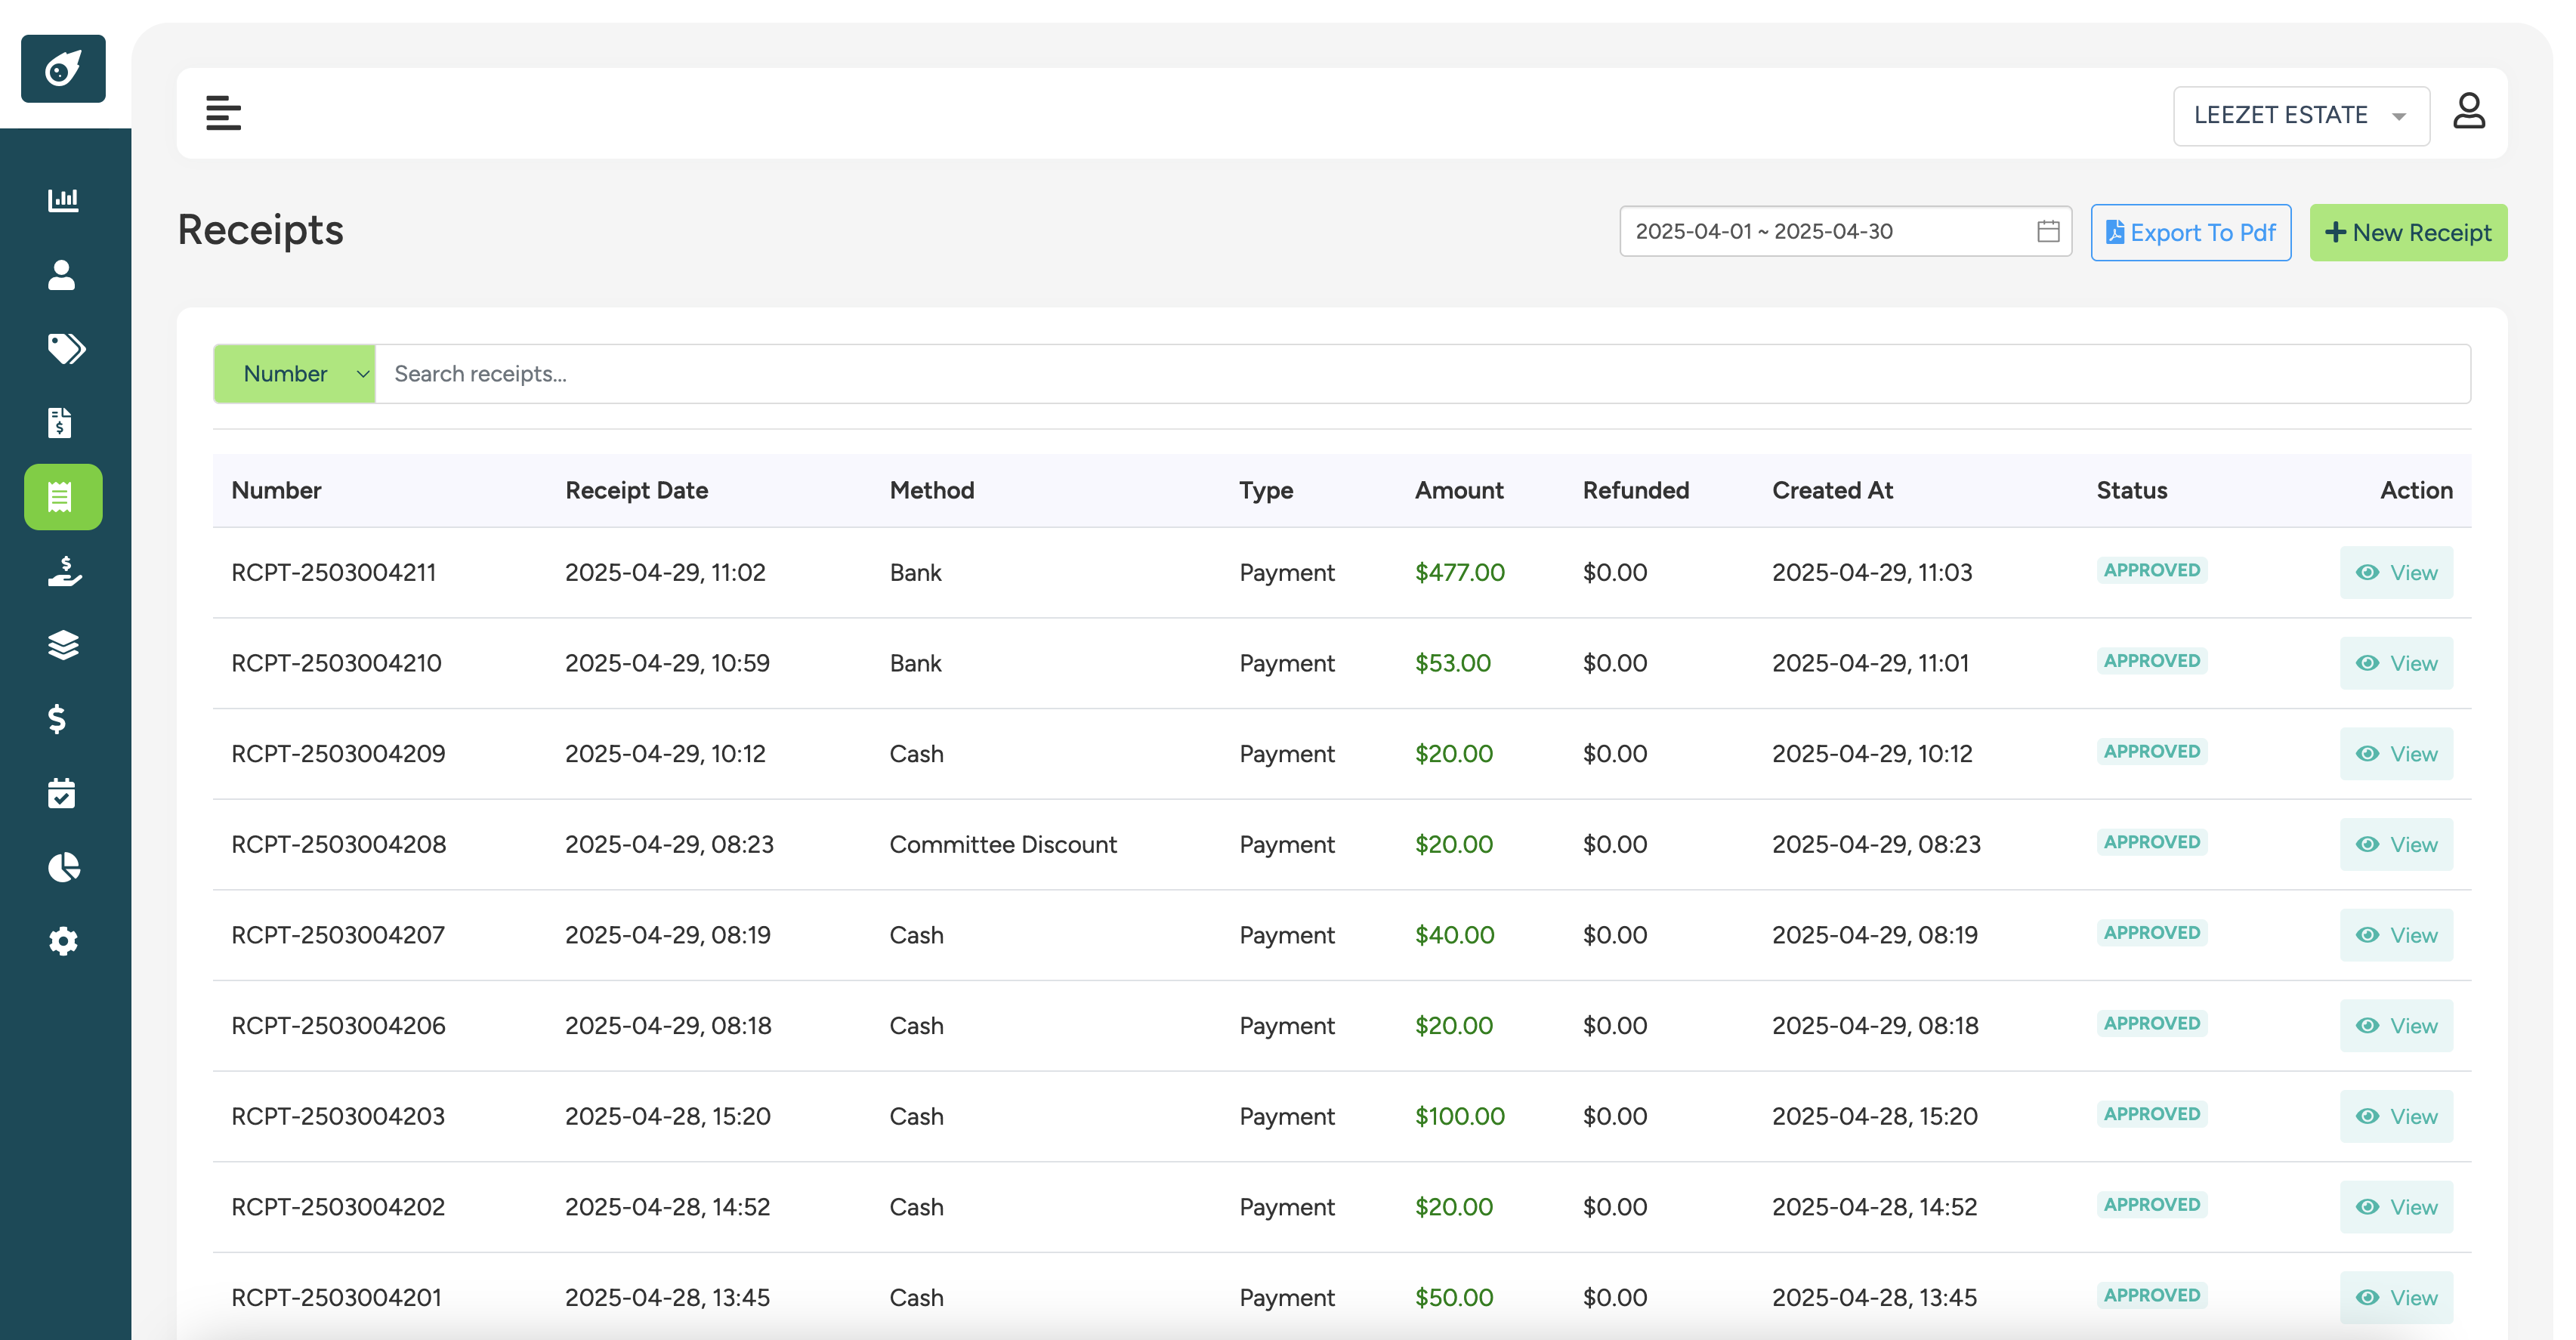Click the $50.00 amount
This screenshot has height=1340, width=2576.
pos(1454,1298)
